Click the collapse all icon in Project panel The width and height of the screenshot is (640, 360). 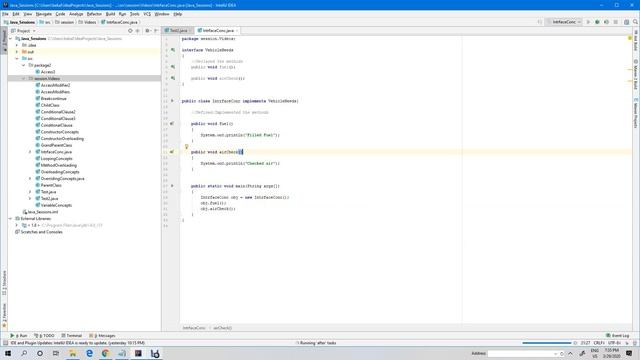[138, 31]
